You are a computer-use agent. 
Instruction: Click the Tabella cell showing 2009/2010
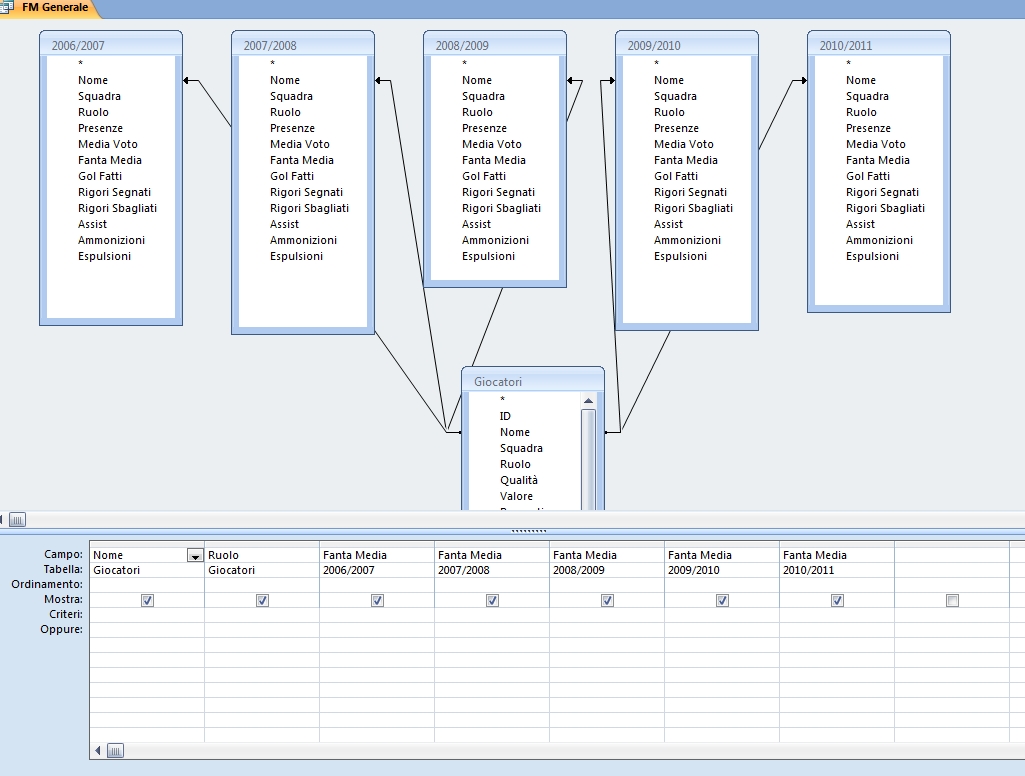(x=721, y=570)
